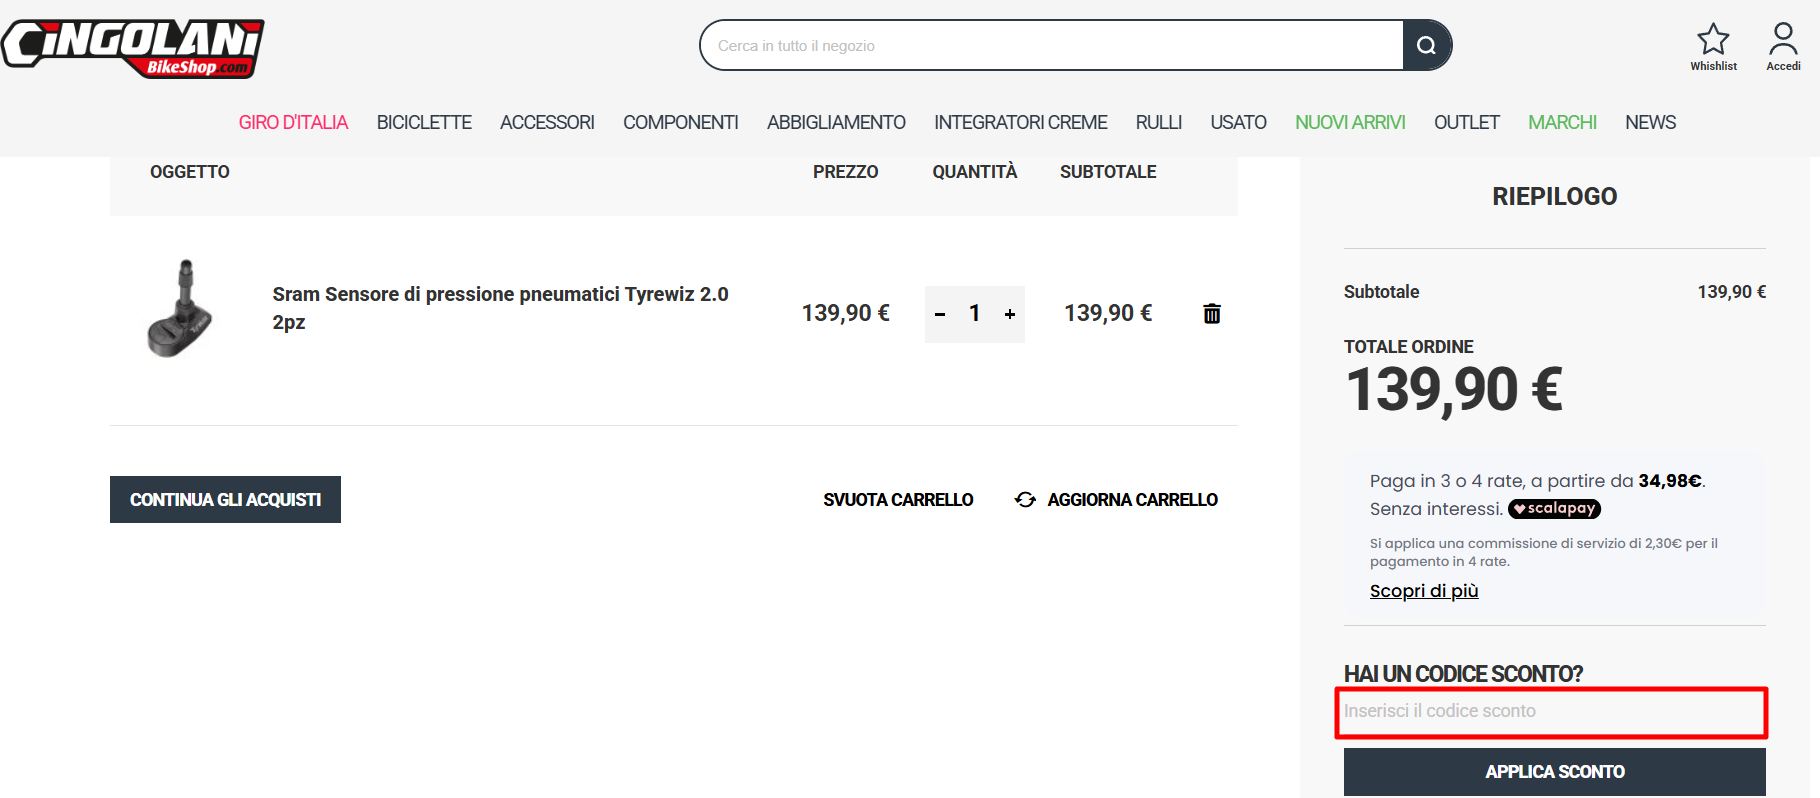Open the Whishlist star icon
The image size is (1820, 798).
pyautogui.click(x=1713, y=39)
